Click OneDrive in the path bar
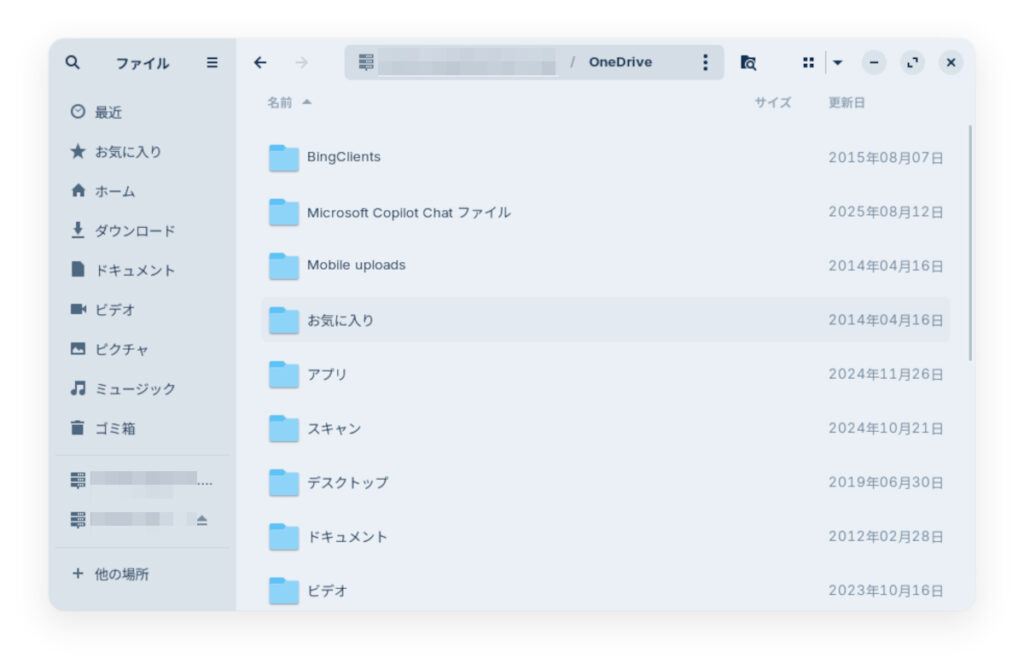 point(620,62)
